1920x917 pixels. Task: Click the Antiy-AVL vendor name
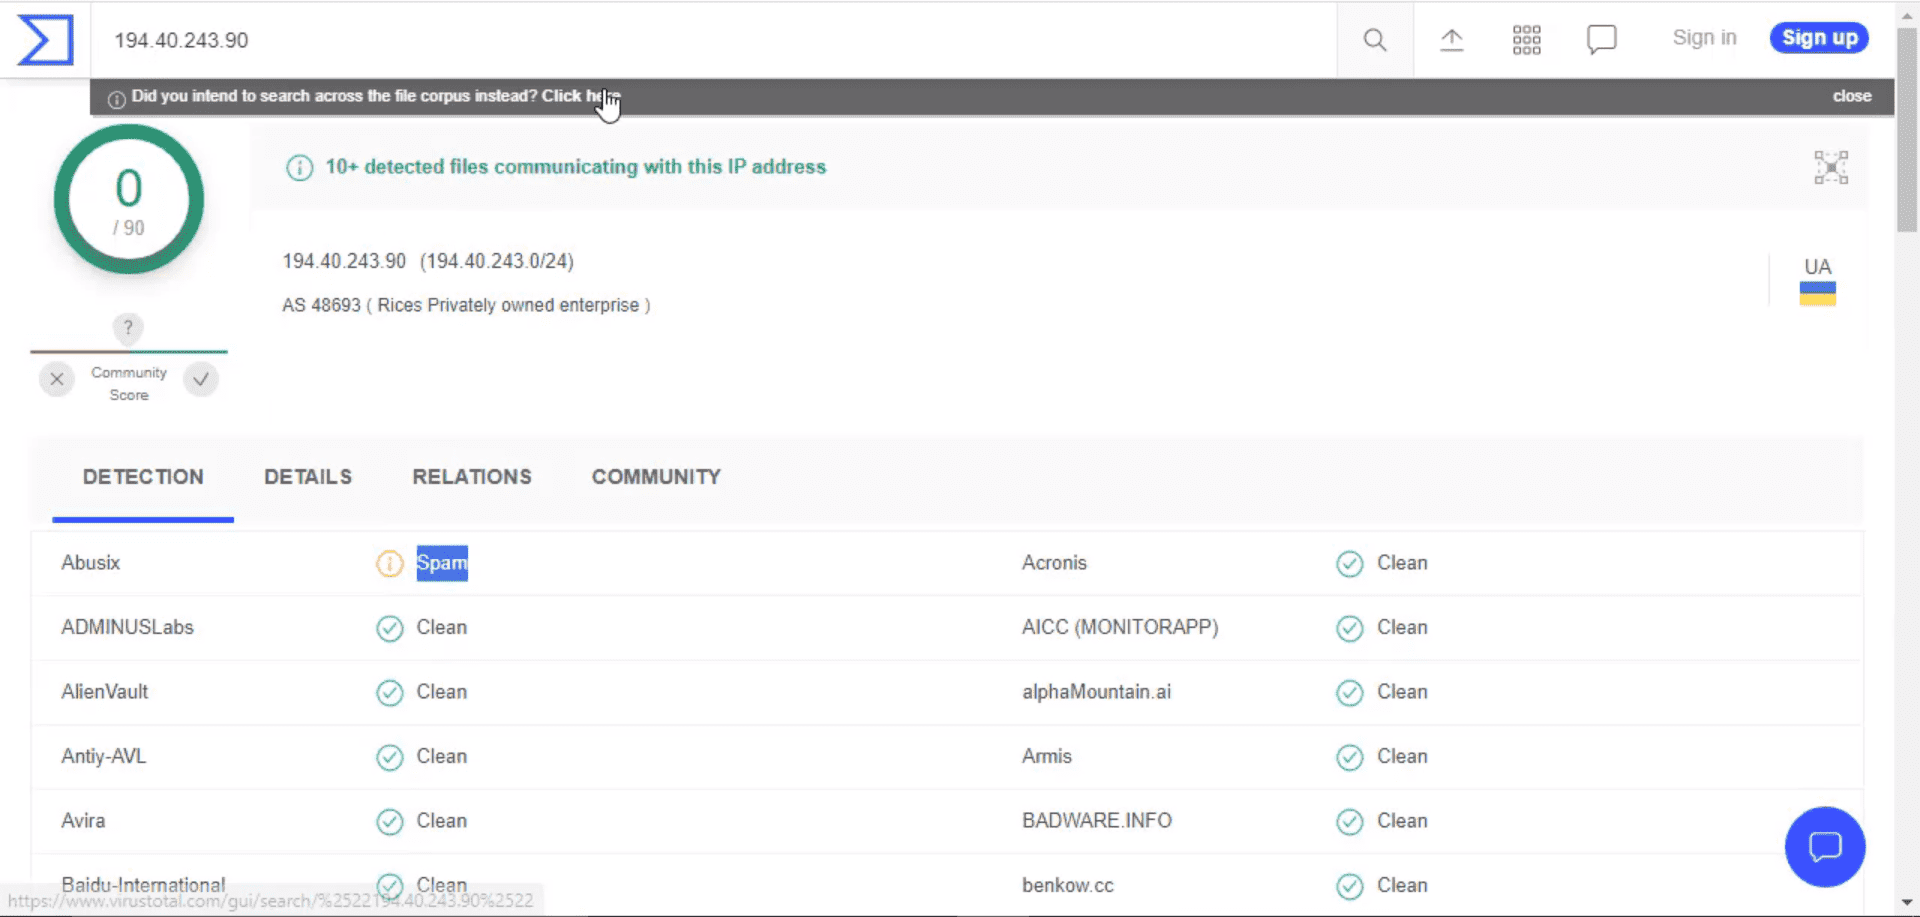click(104, 757)
